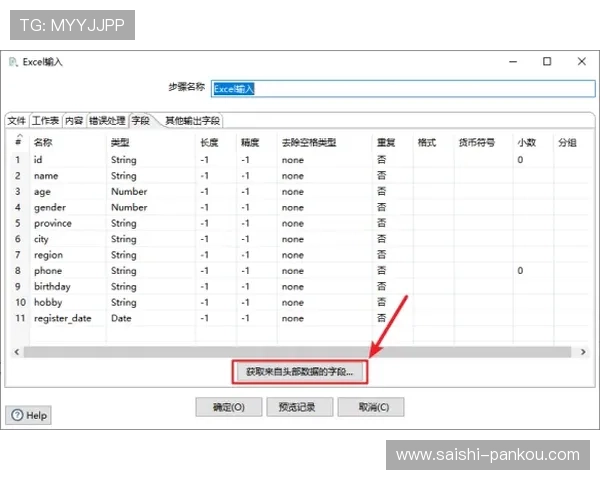600x480 pixels.
Task: Open the 工作表 tab
Action: [x=45, y=121]
